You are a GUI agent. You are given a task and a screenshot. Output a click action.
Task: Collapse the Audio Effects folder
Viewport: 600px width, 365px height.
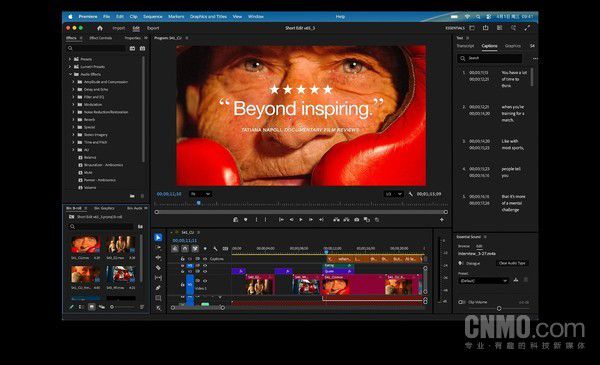(x=70, y=74)
